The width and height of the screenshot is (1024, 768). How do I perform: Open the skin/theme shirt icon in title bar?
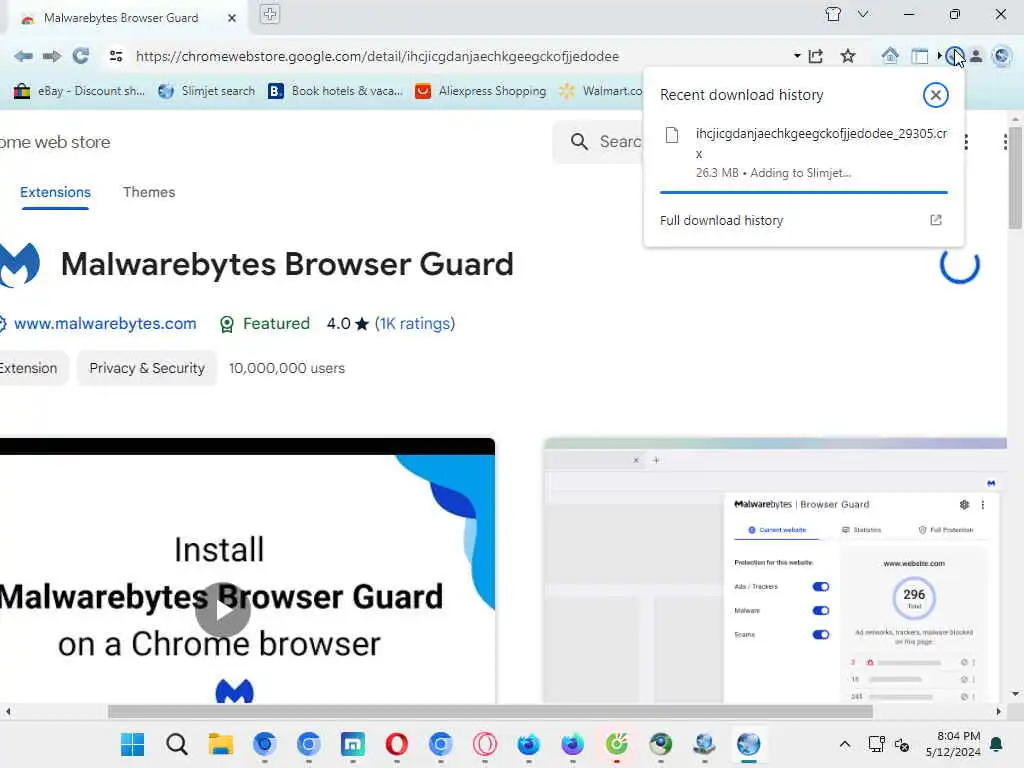point(833,14)
